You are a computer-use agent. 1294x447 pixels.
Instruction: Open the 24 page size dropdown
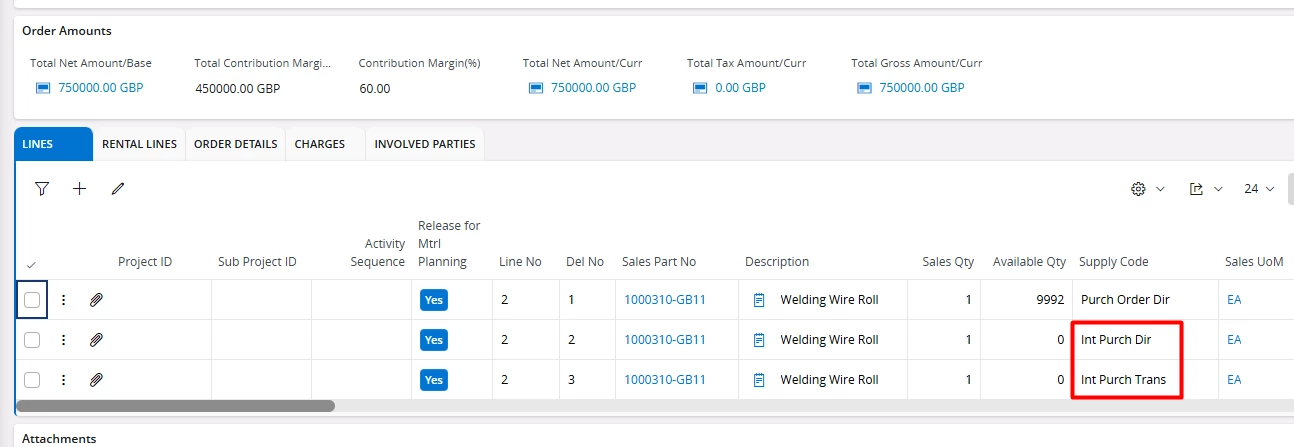pyautogui.click(x=1259, y=188)
